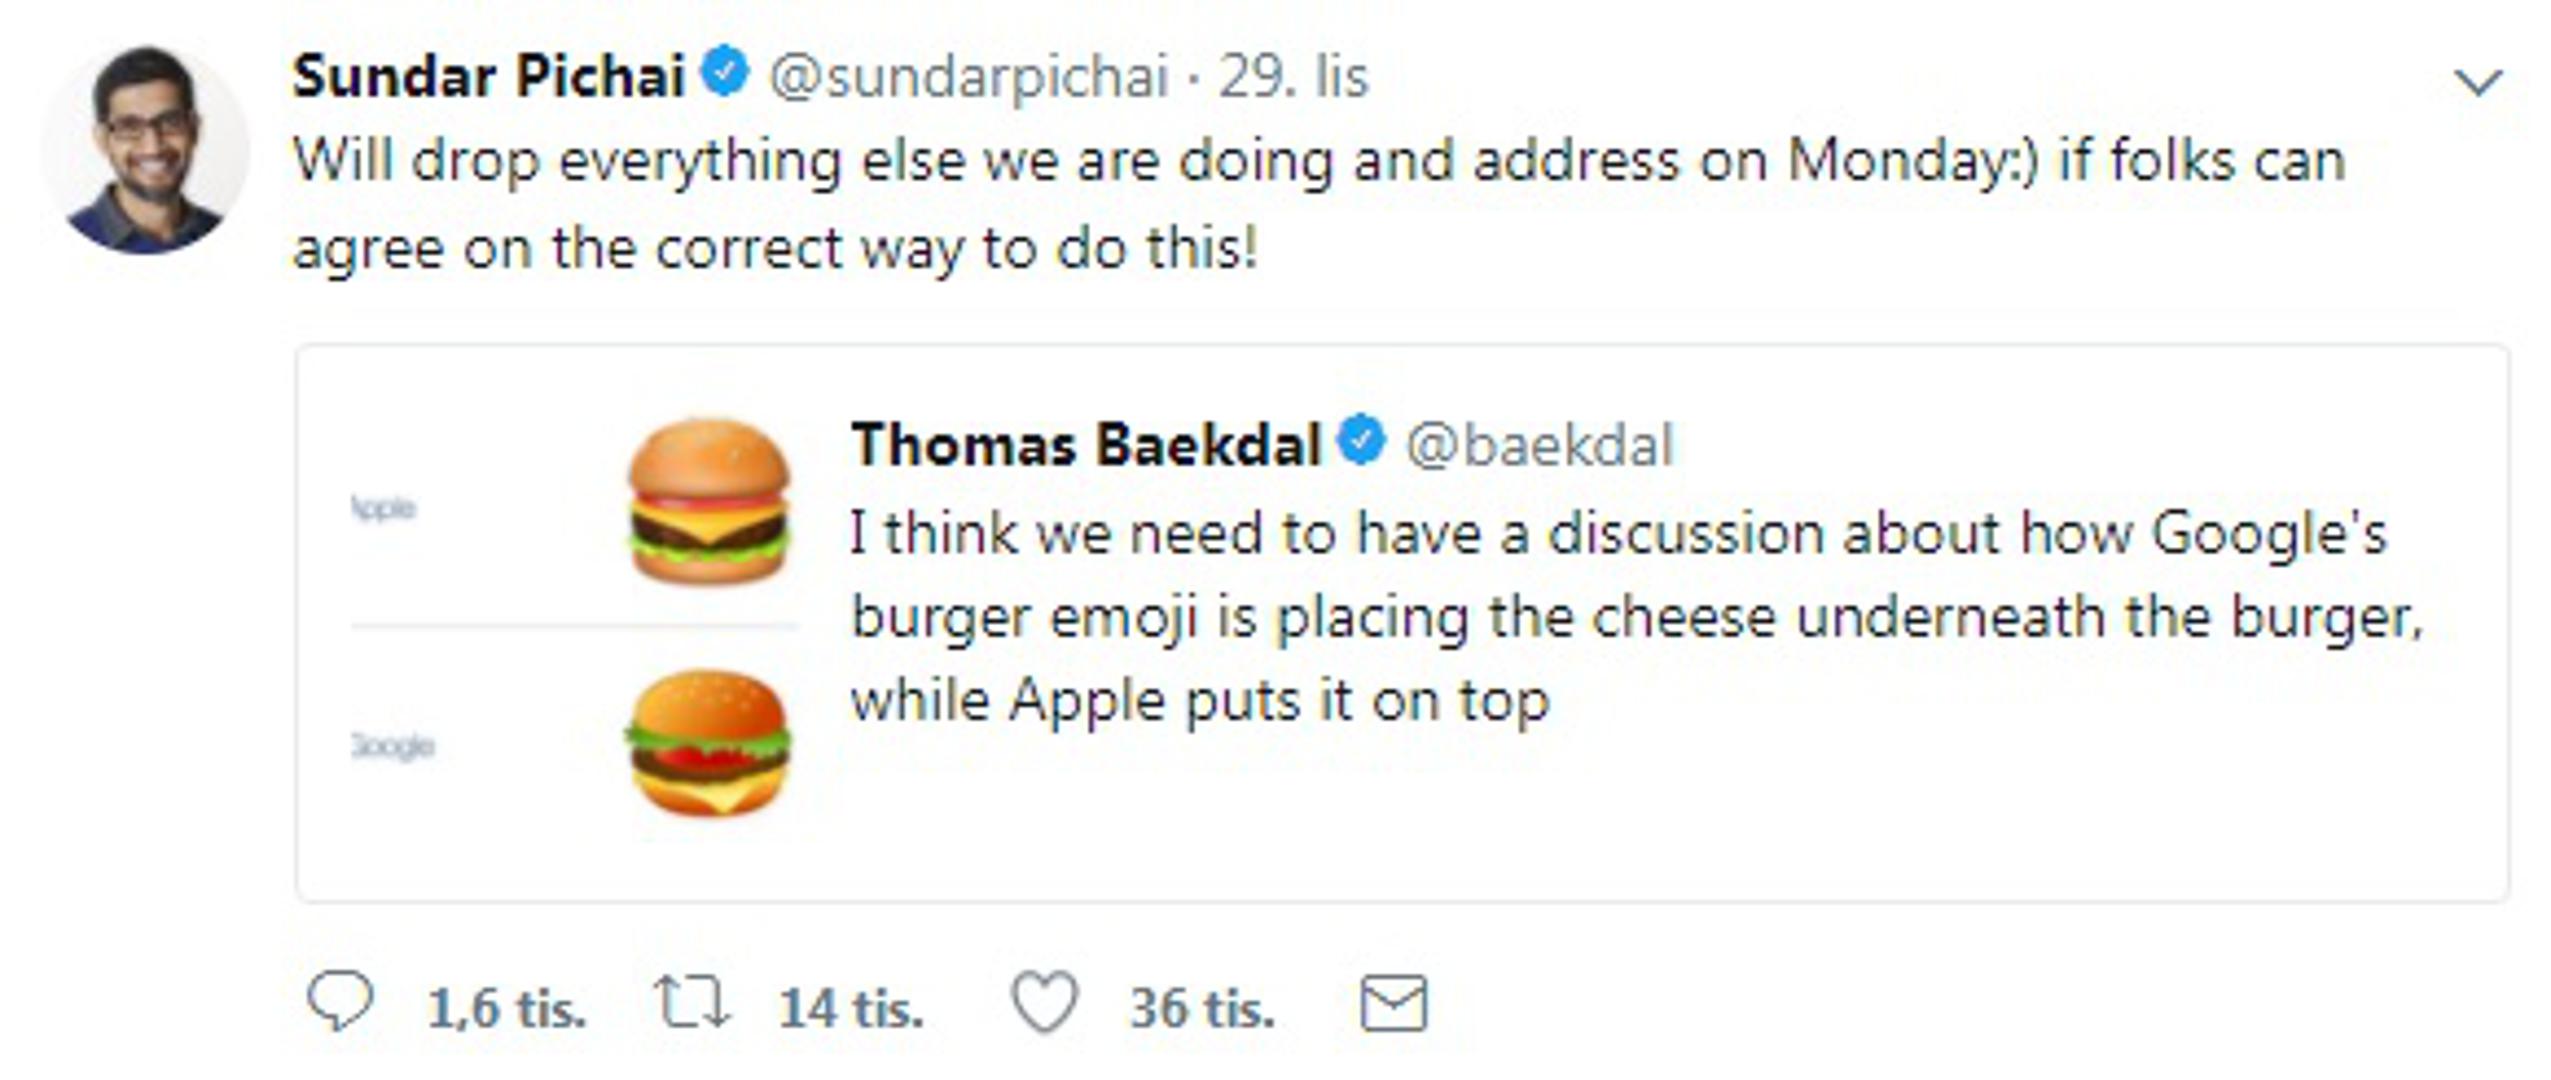
Task: Click Thomas Baekdal's name in quoted tweet
Action: point(1085,444)
